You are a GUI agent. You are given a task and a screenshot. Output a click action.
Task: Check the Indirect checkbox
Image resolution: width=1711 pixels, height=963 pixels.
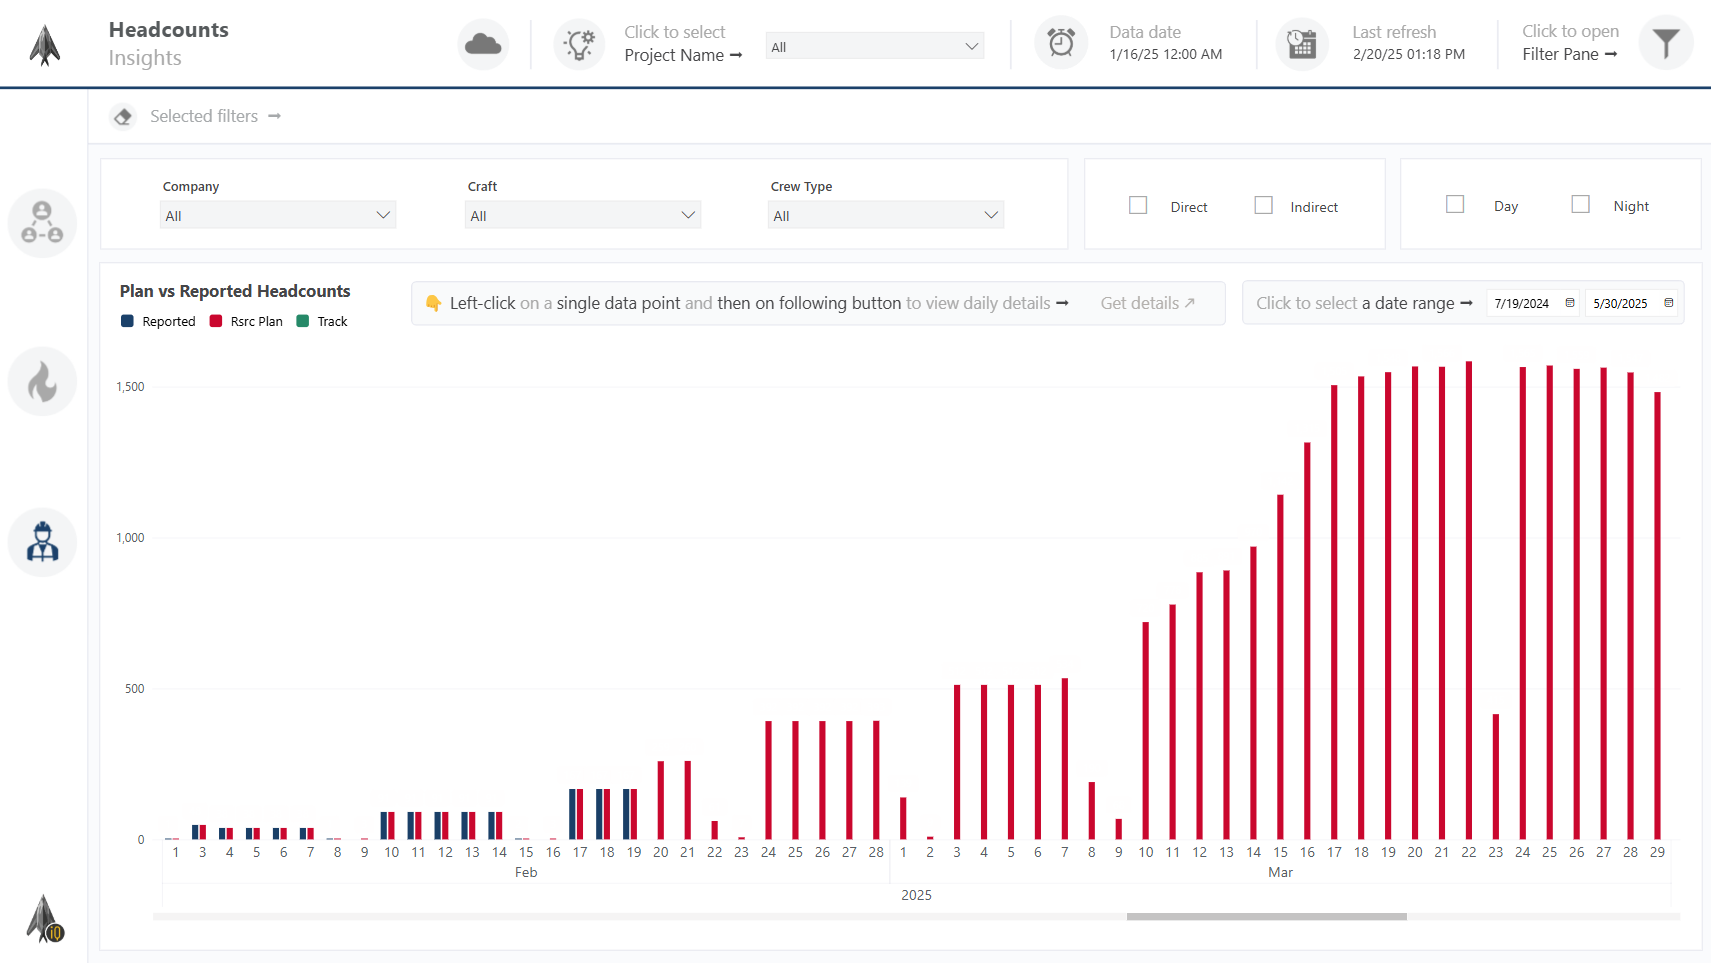1264,205
